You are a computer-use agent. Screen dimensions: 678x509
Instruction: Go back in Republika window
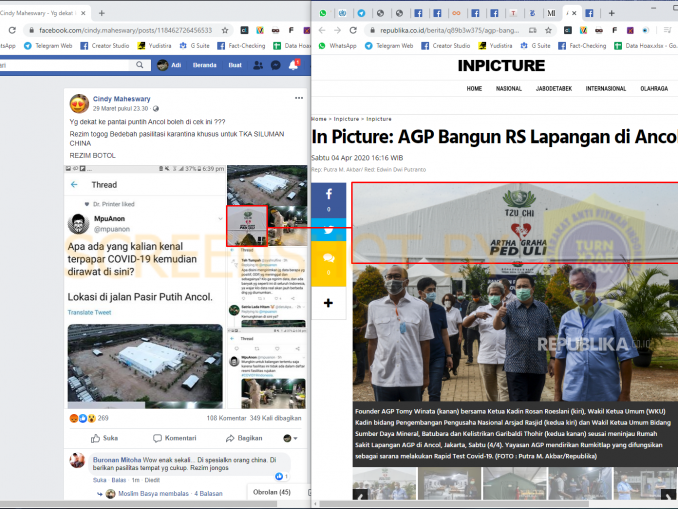[322, 30]
